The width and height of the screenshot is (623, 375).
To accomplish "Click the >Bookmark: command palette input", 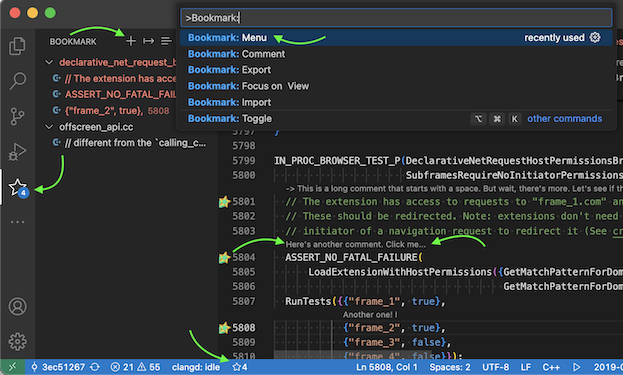I will tap(396, 18).
